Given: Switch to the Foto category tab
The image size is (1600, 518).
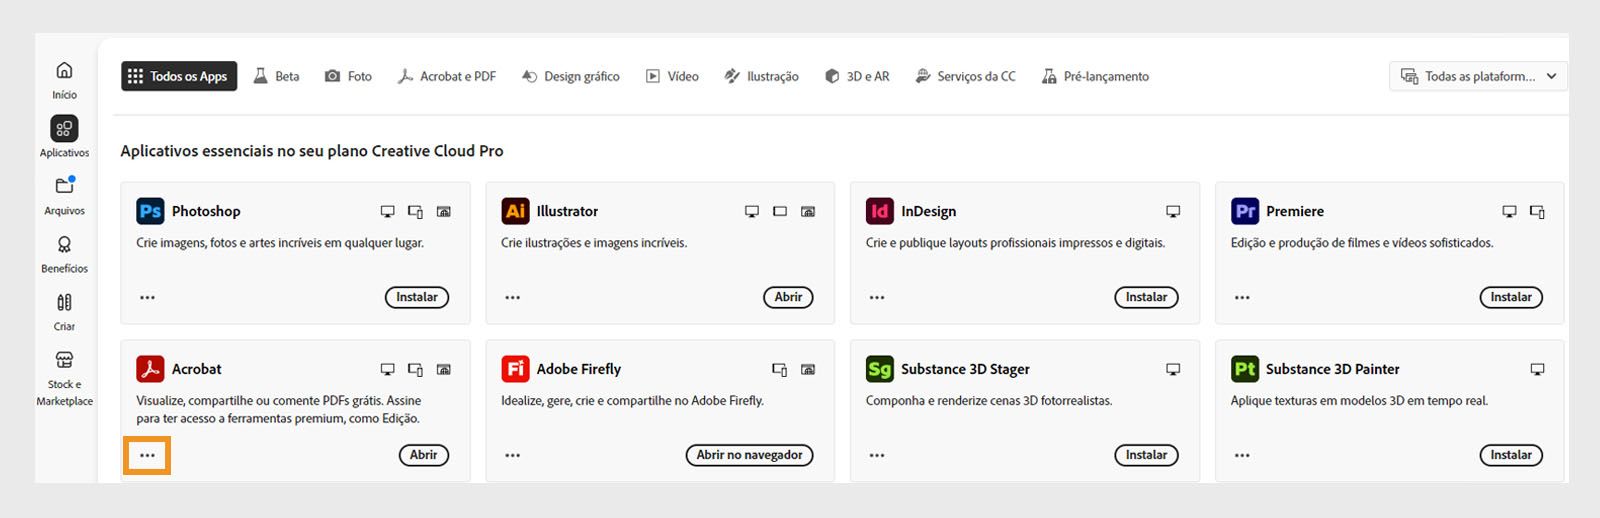Looking at the screenshot, I should (x=348, y=76).
